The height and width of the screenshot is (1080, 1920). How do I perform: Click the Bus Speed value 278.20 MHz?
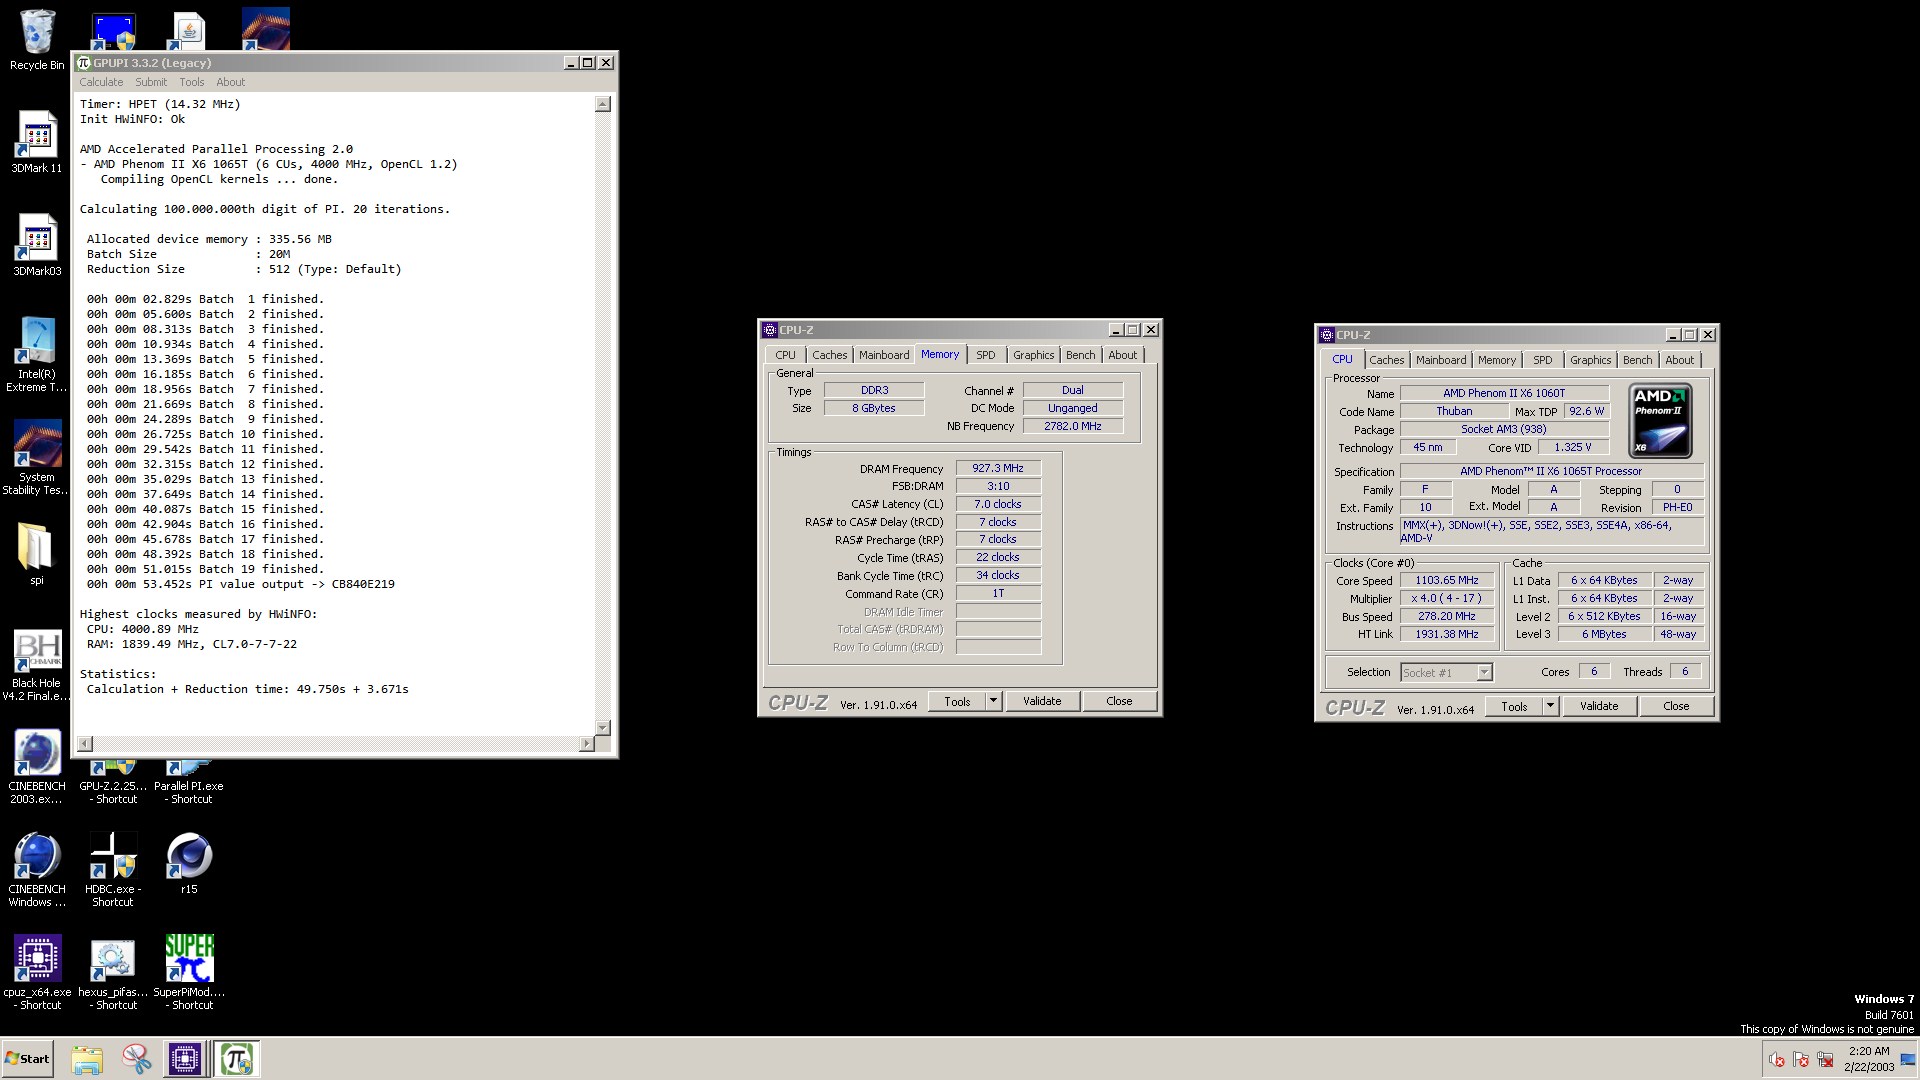coord(1446,617)
